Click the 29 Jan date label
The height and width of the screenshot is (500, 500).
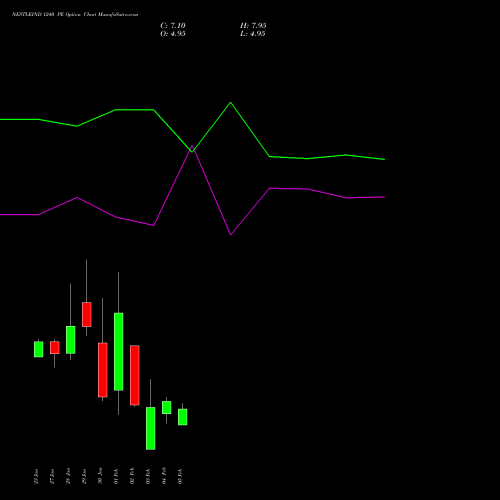click(84, 476)
